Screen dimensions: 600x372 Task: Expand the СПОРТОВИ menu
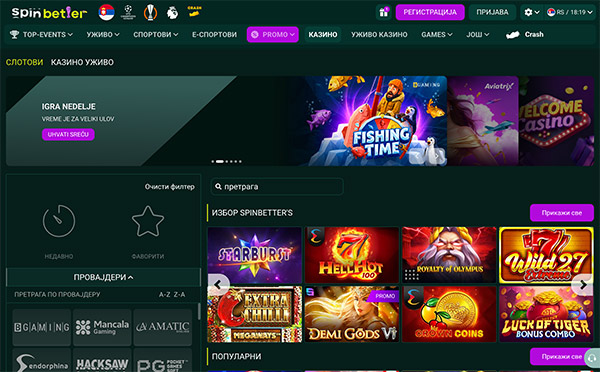[x=156, y=34]
